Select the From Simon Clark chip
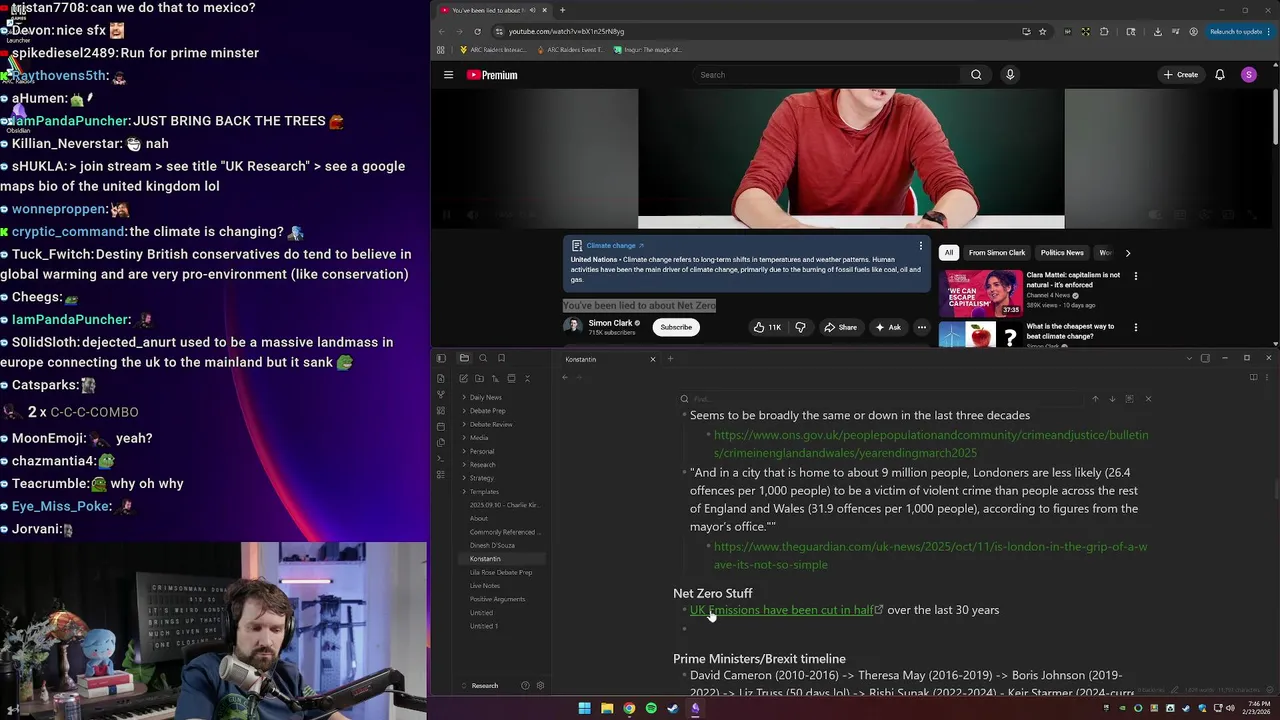The width and height of the screenshot is (1280, 720). tap(997, 253)
